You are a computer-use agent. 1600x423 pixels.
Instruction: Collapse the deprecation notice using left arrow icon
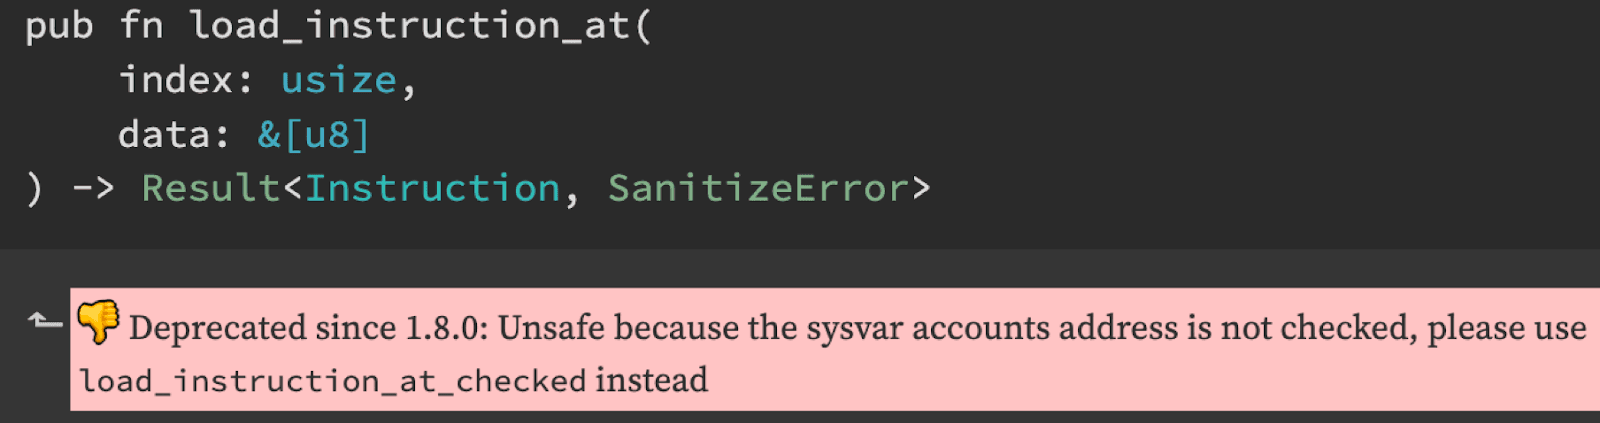click(45, 321)
